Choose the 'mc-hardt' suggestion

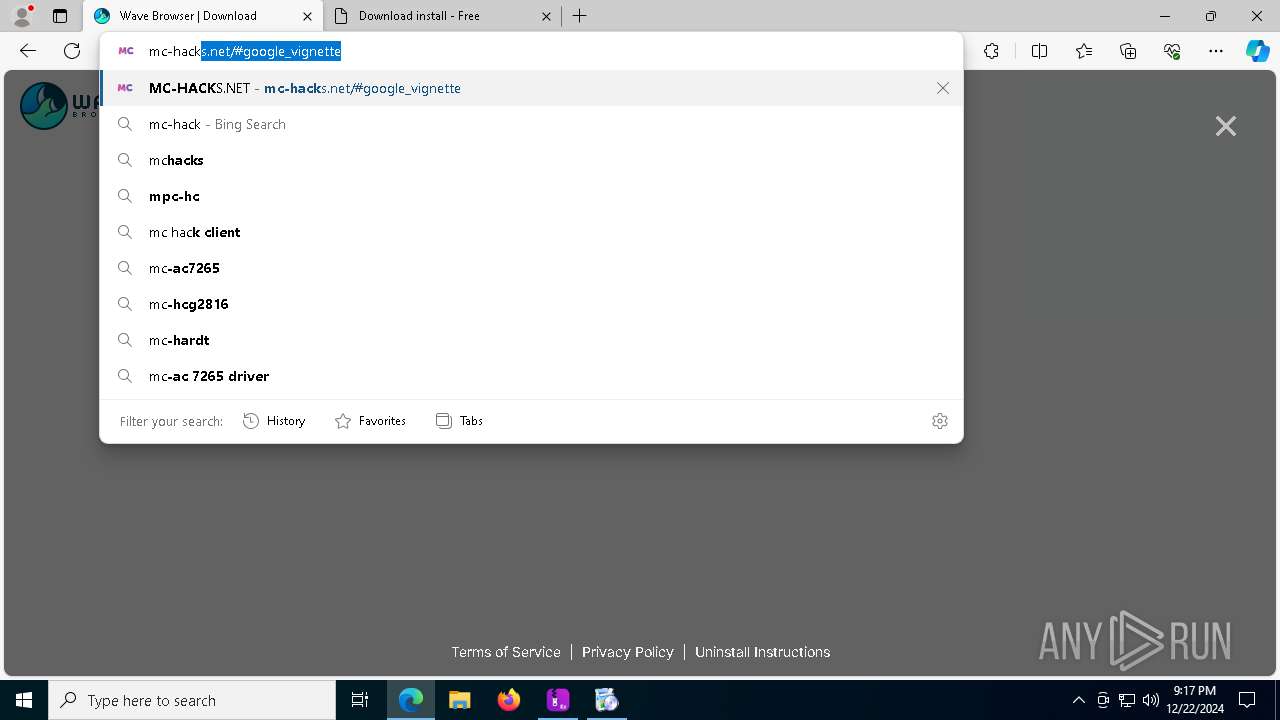pos(531,340)
